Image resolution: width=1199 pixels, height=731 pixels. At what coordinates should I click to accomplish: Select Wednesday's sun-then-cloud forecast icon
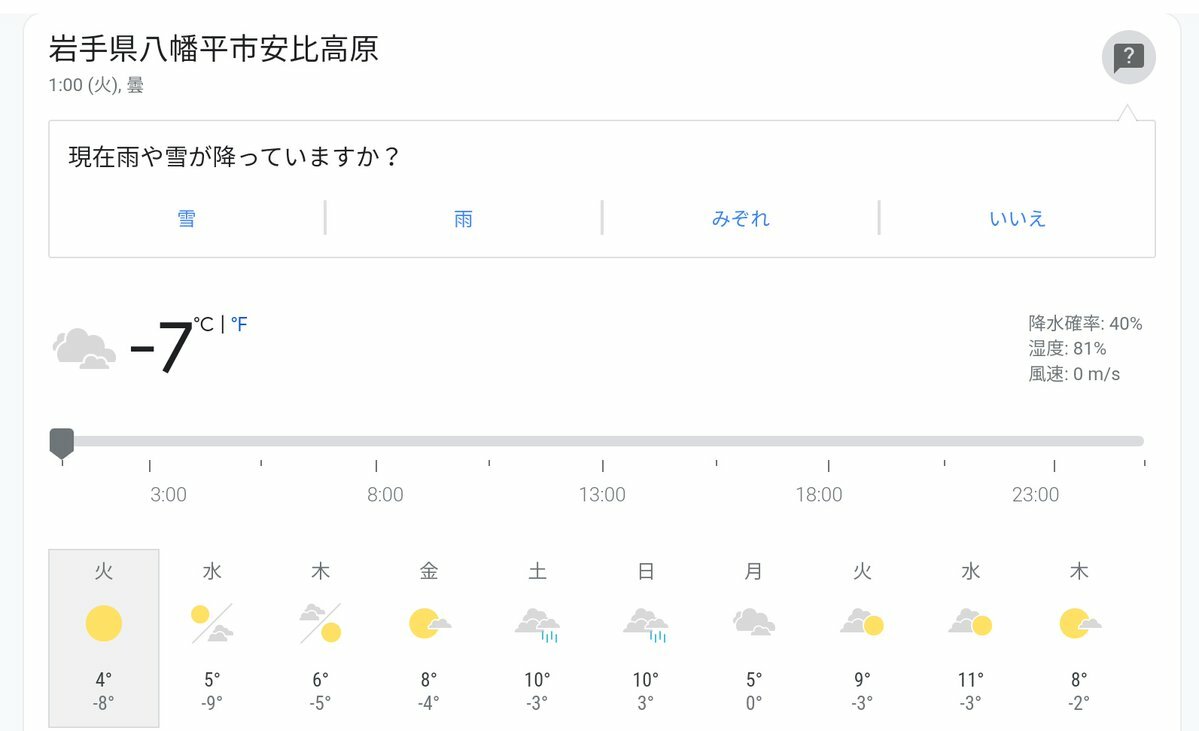pos(212,623)
